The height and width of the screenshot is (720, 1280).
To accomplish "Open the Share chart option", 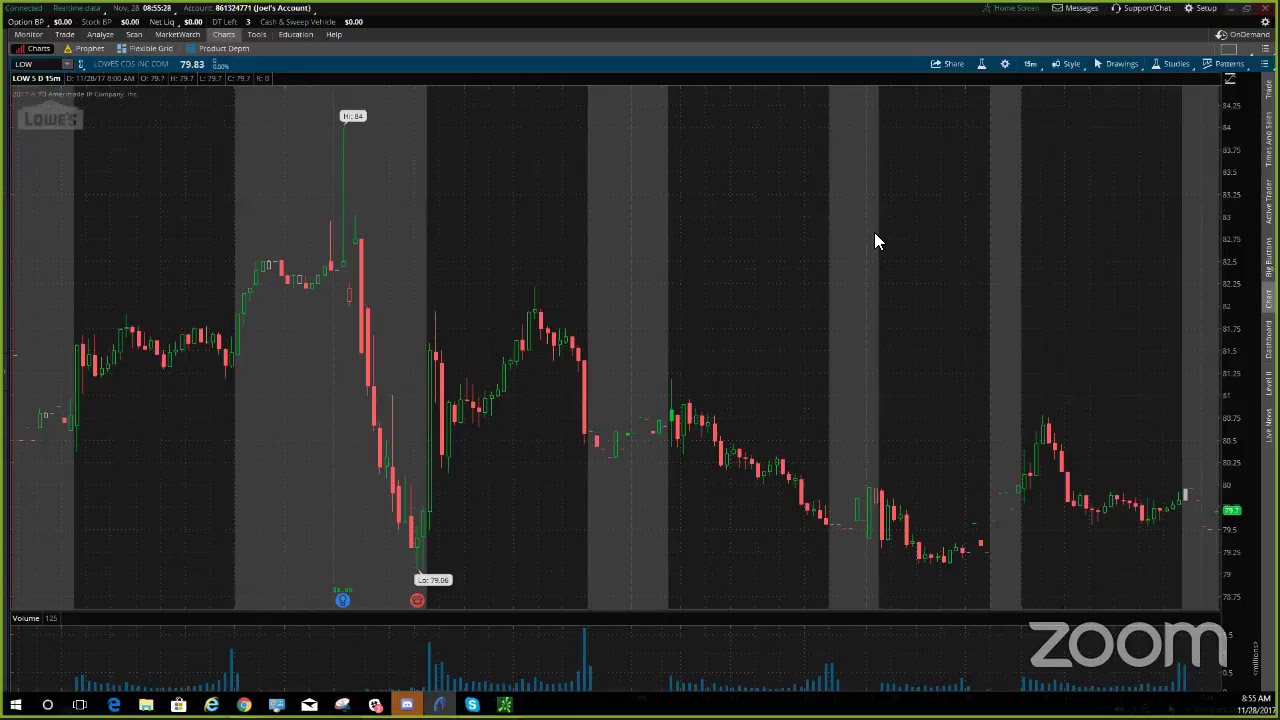I will point(948,64).
